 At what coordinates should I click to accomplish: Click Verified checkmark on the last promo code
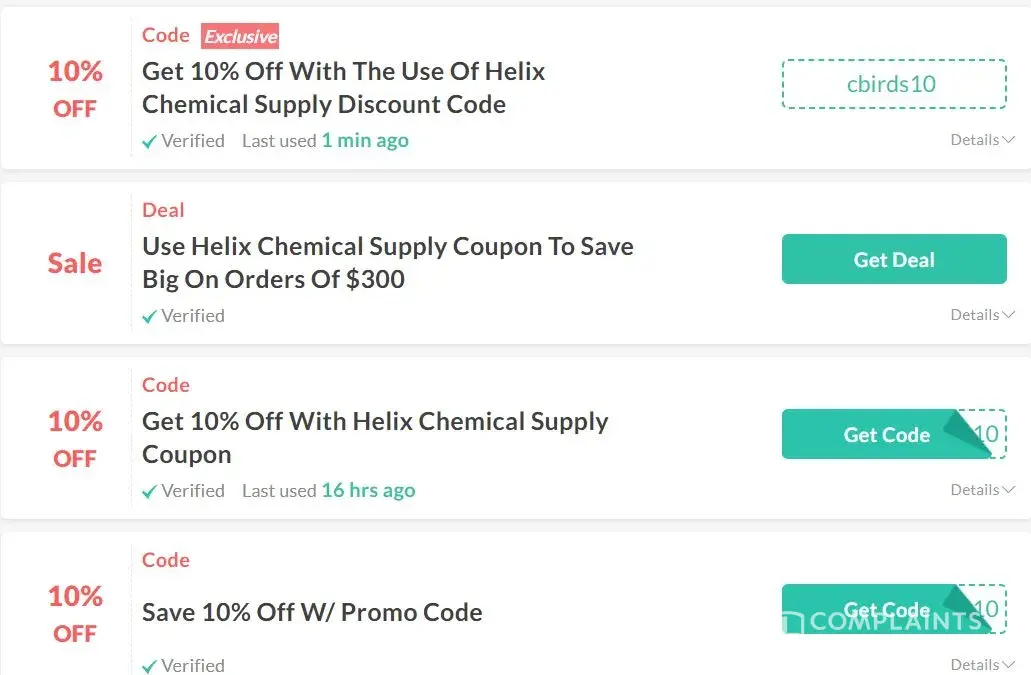pyautogui.click(x=150, y=666)
